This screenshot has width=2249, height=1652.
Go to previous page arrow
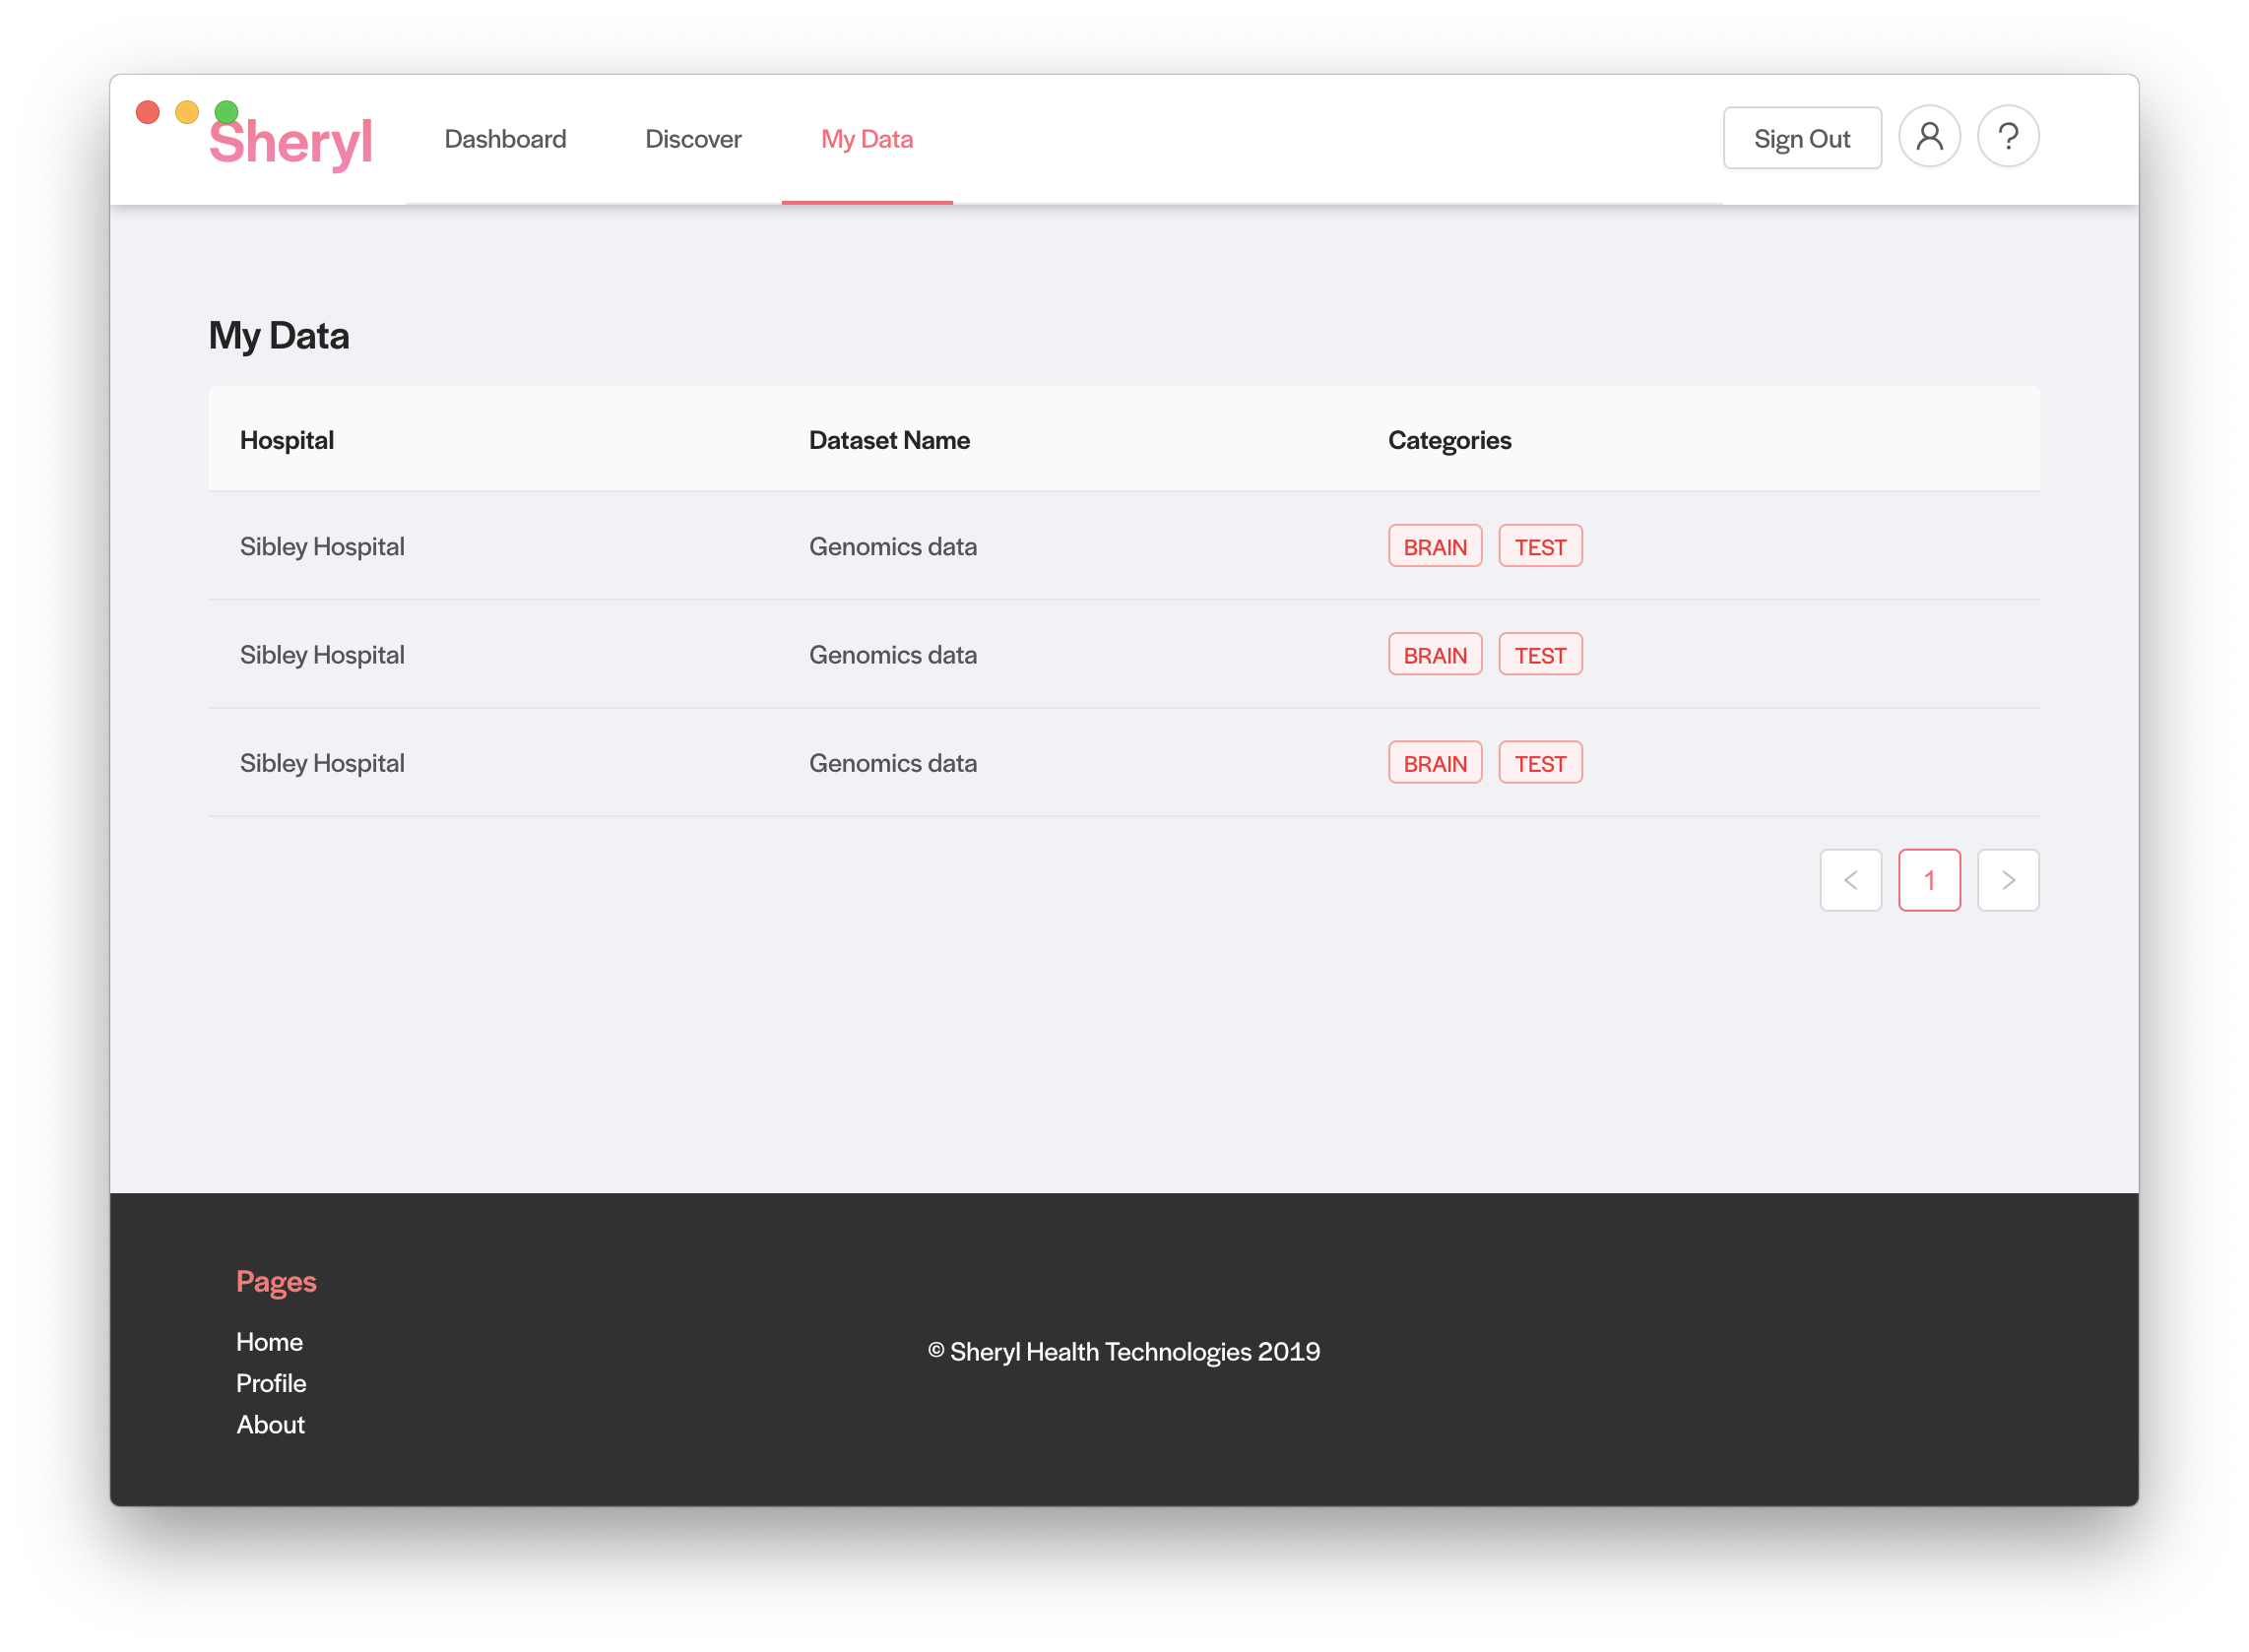coord(1850,880)
